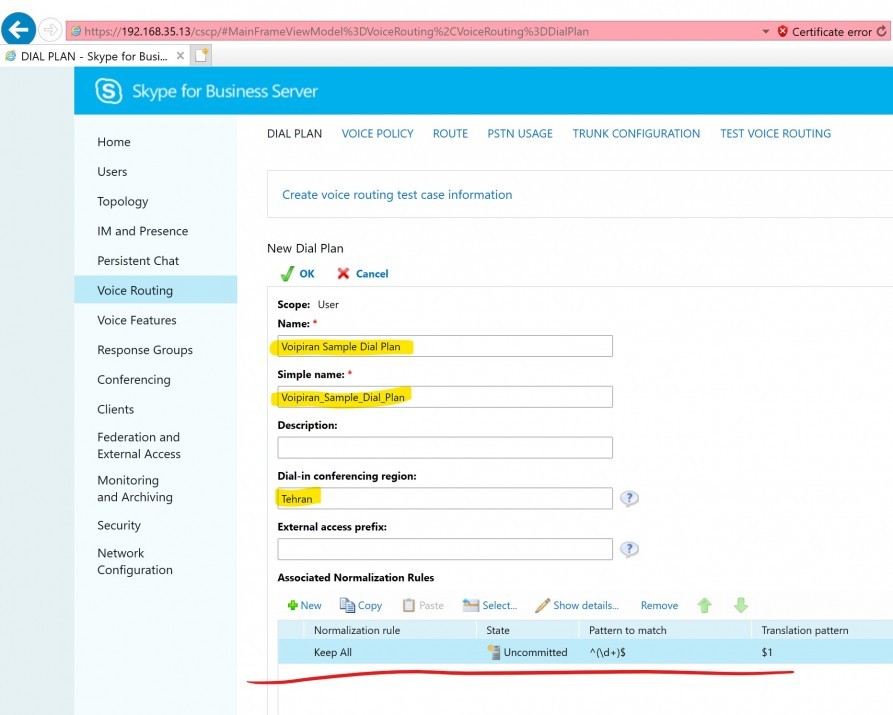Click the $1 translation pattern cell
Image resolution: width=893 pixels, height=715 pixels.
(x=767, y=652)
